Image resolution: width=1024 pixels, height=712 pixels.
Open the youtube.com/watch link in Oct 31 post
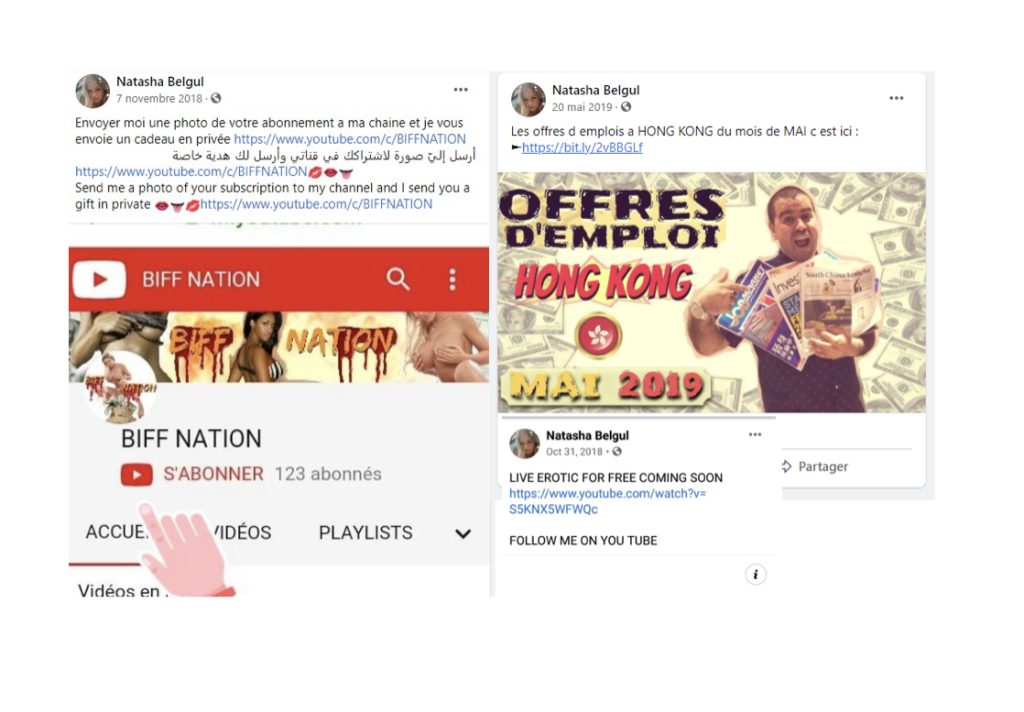(x=607, y=501)
